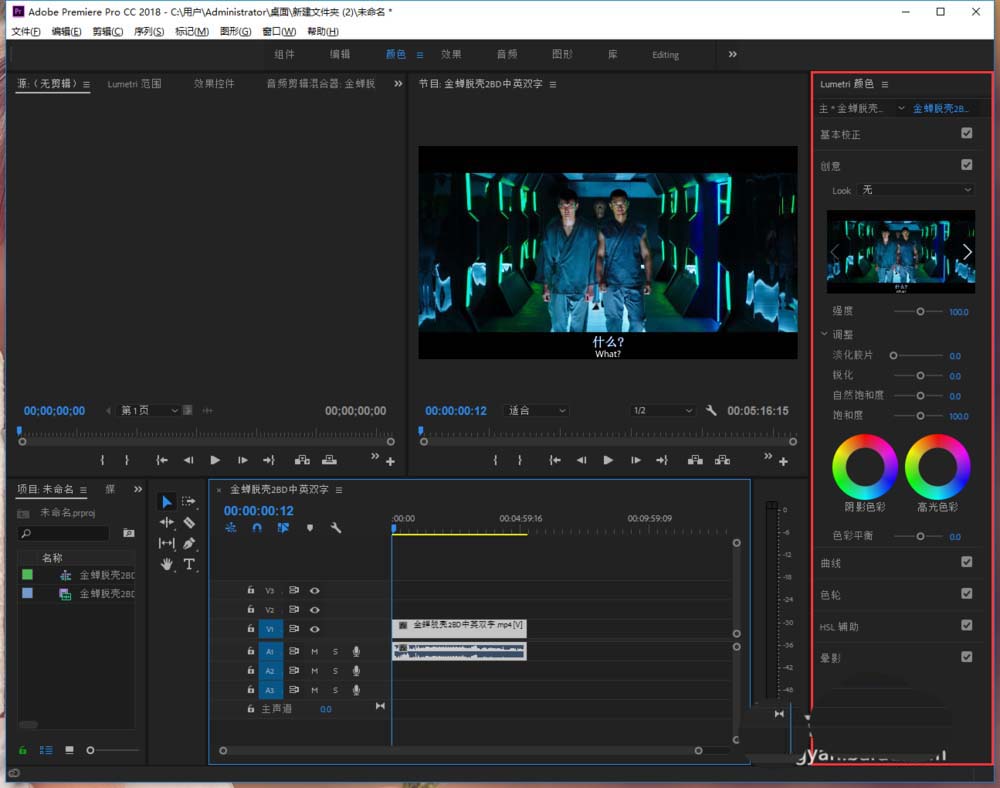Click the video clip on track V1
Screen dimensions: 1000x788
click(x=458, y=626)
